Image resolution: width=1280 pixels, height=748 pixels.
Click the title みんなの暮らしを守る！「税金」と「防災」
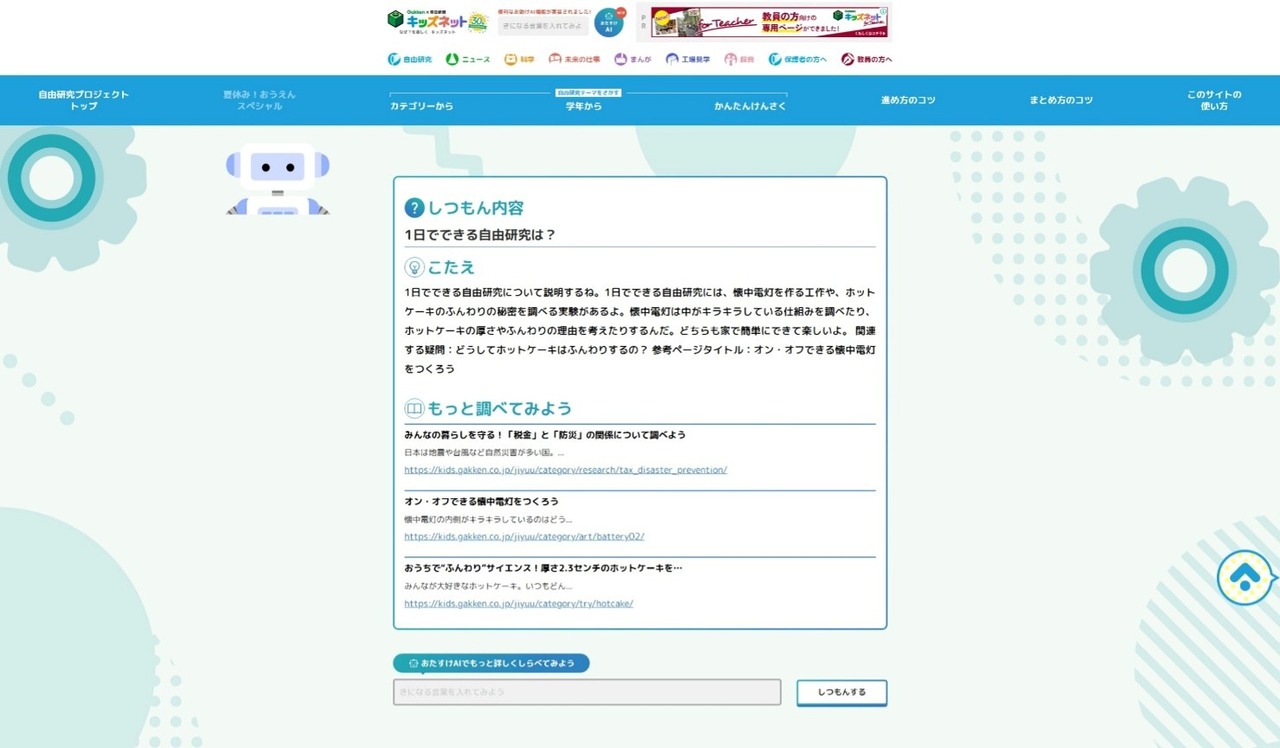[x=545, y=435]
